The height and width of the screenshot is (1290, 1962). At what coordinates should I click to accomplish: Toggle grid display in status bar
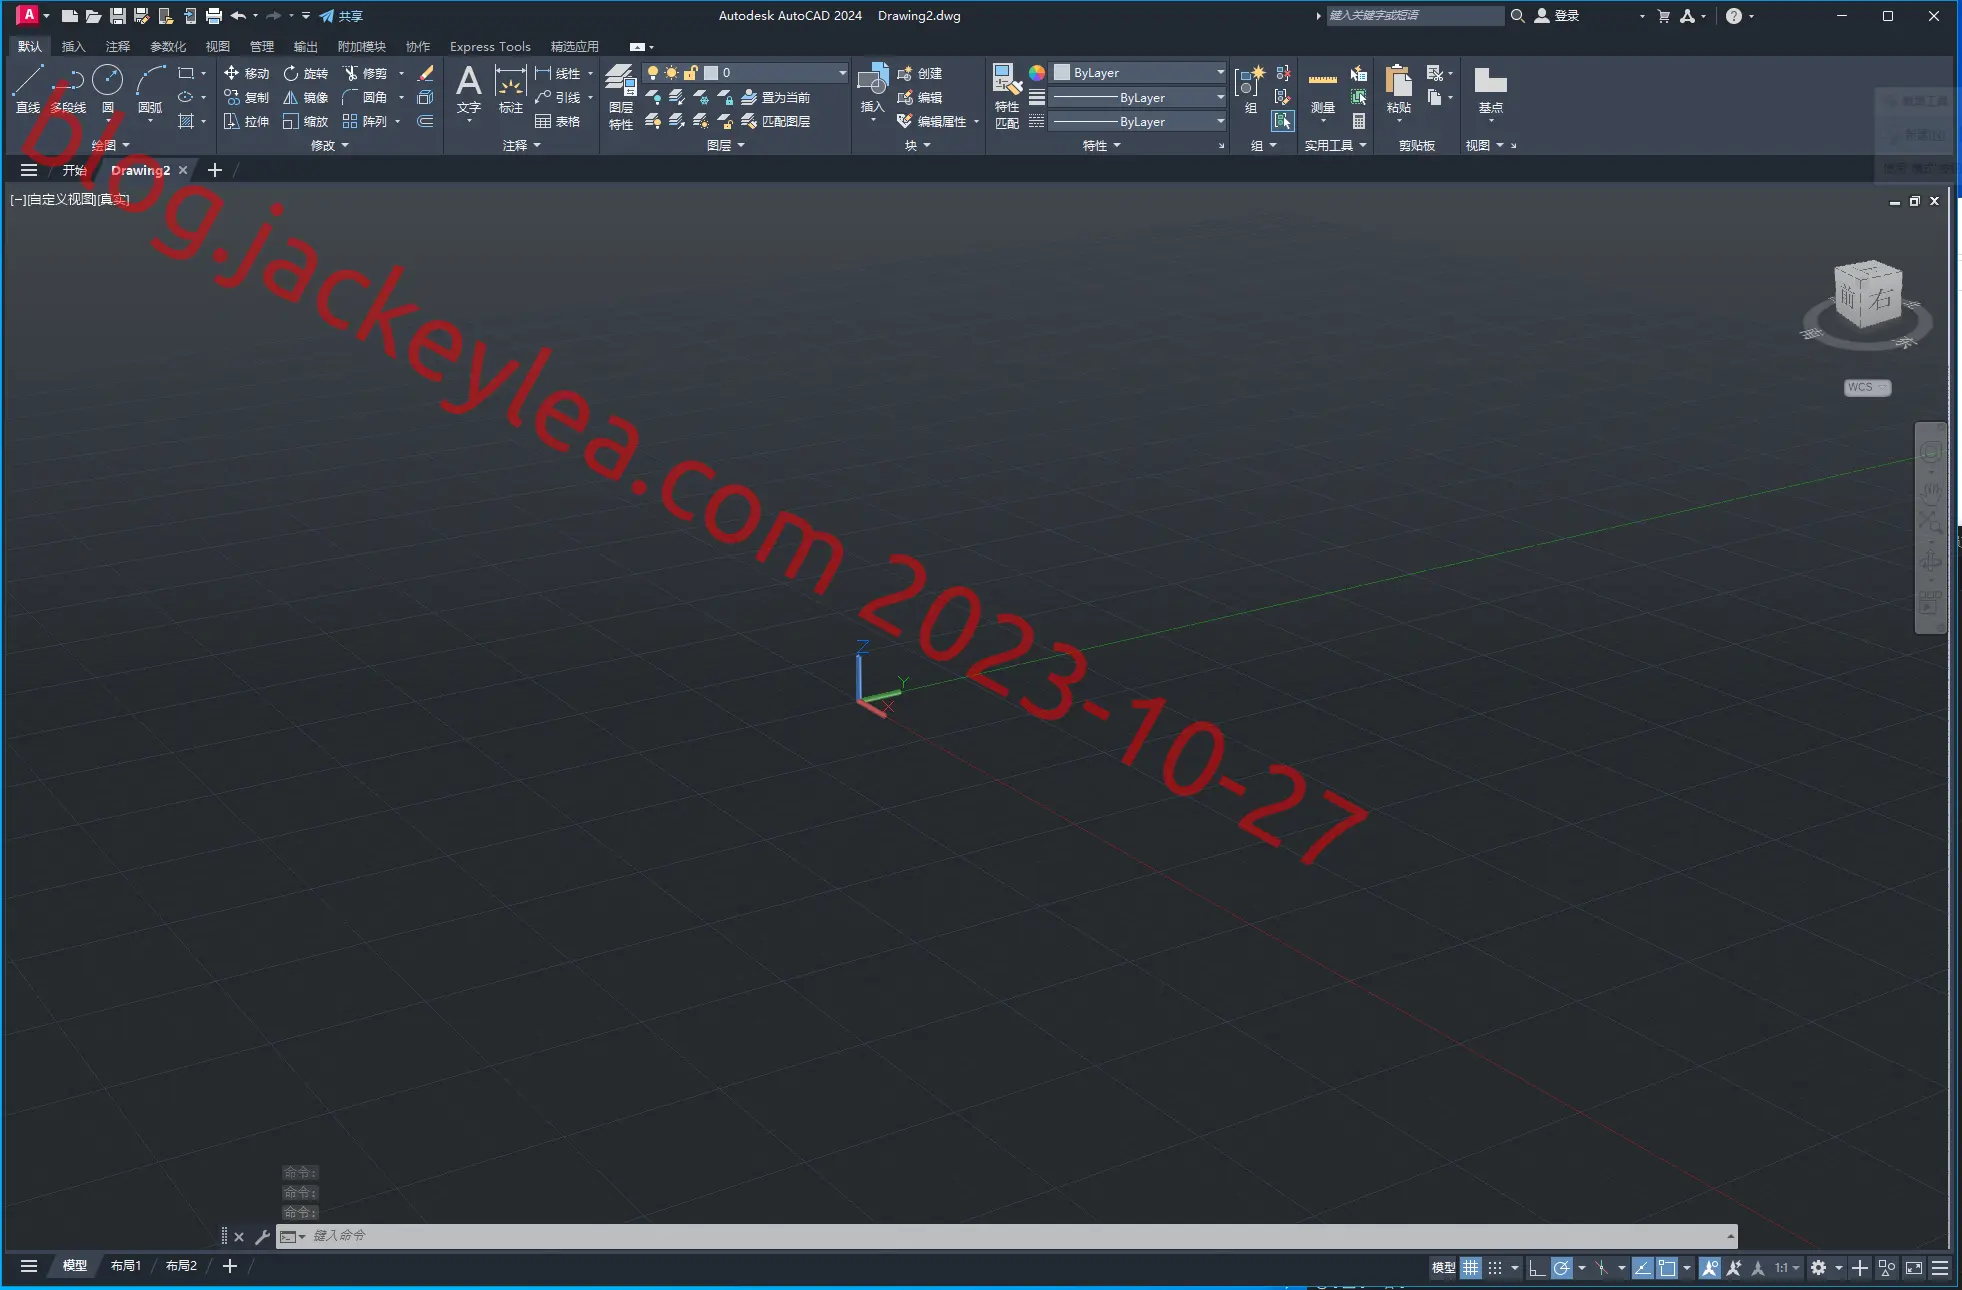(1470, 1268)
